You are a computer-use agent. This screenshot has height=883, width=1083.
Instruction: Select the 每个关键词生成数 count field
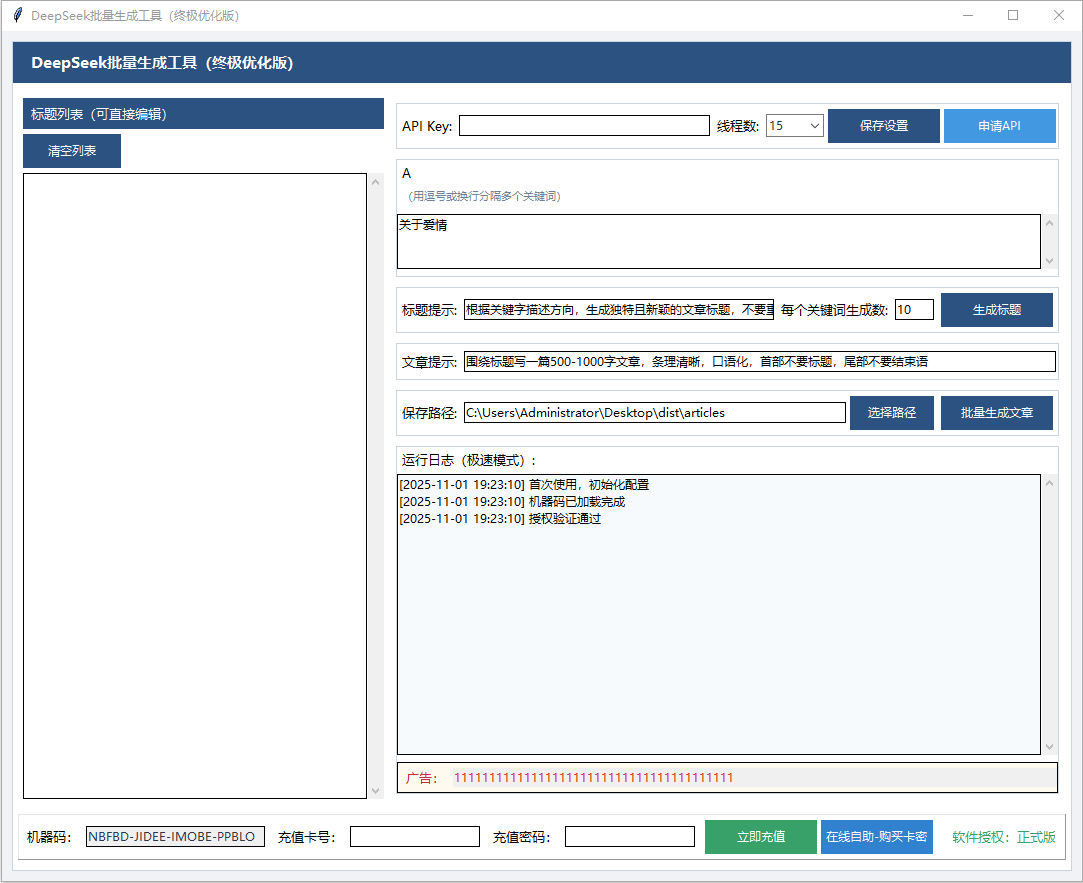913,310
